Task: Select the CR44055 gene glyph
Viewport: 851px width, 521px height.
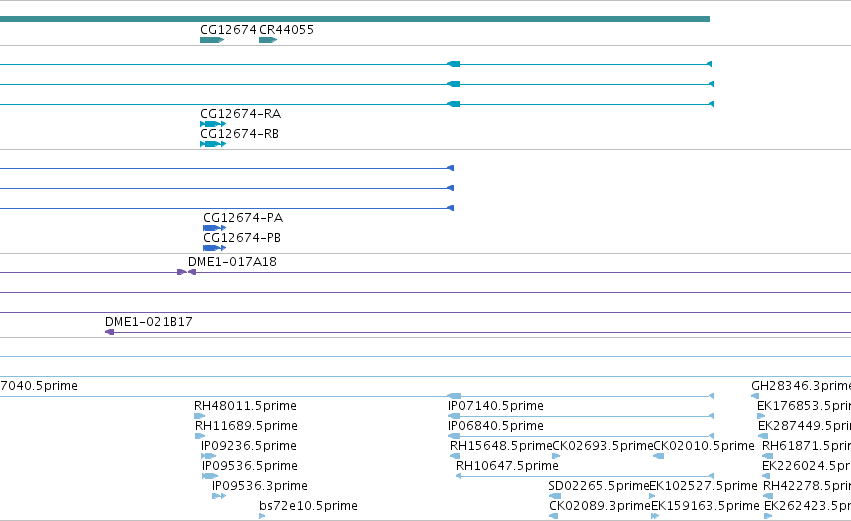Action: [268, 40]
